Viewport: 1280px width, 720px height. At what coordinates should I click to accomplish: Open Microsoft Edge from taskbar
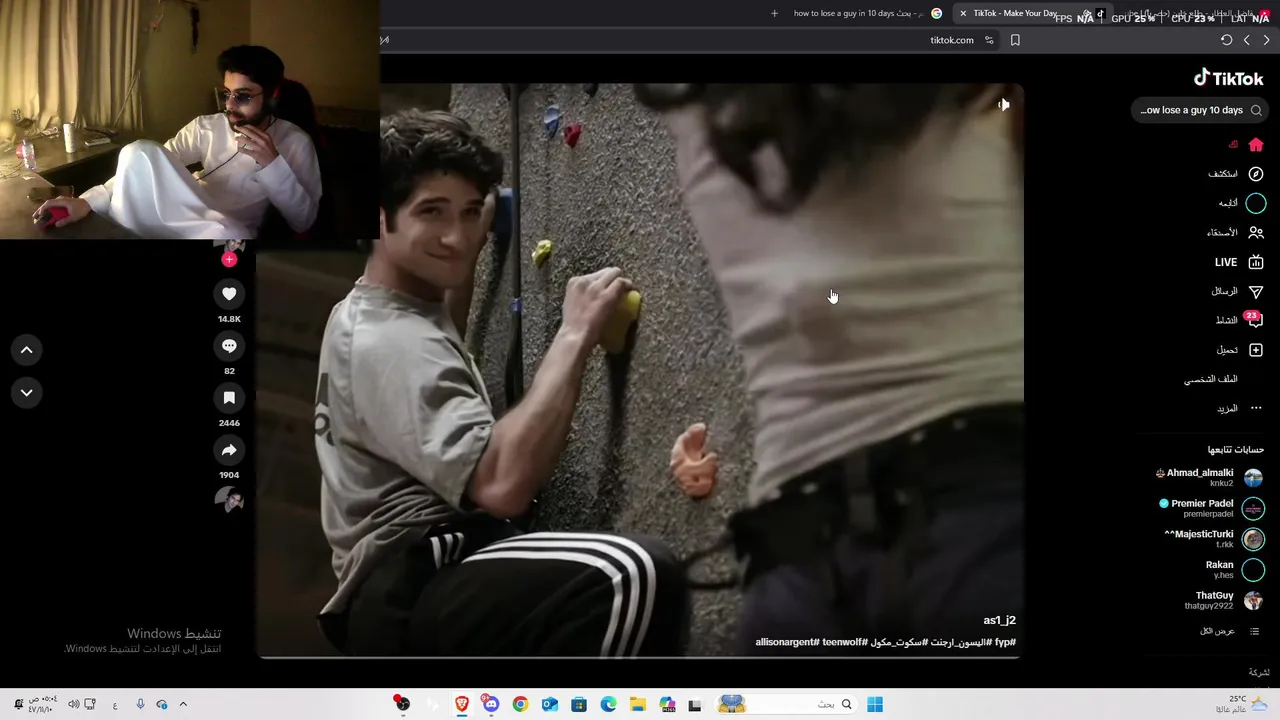(x=608, y=704)
